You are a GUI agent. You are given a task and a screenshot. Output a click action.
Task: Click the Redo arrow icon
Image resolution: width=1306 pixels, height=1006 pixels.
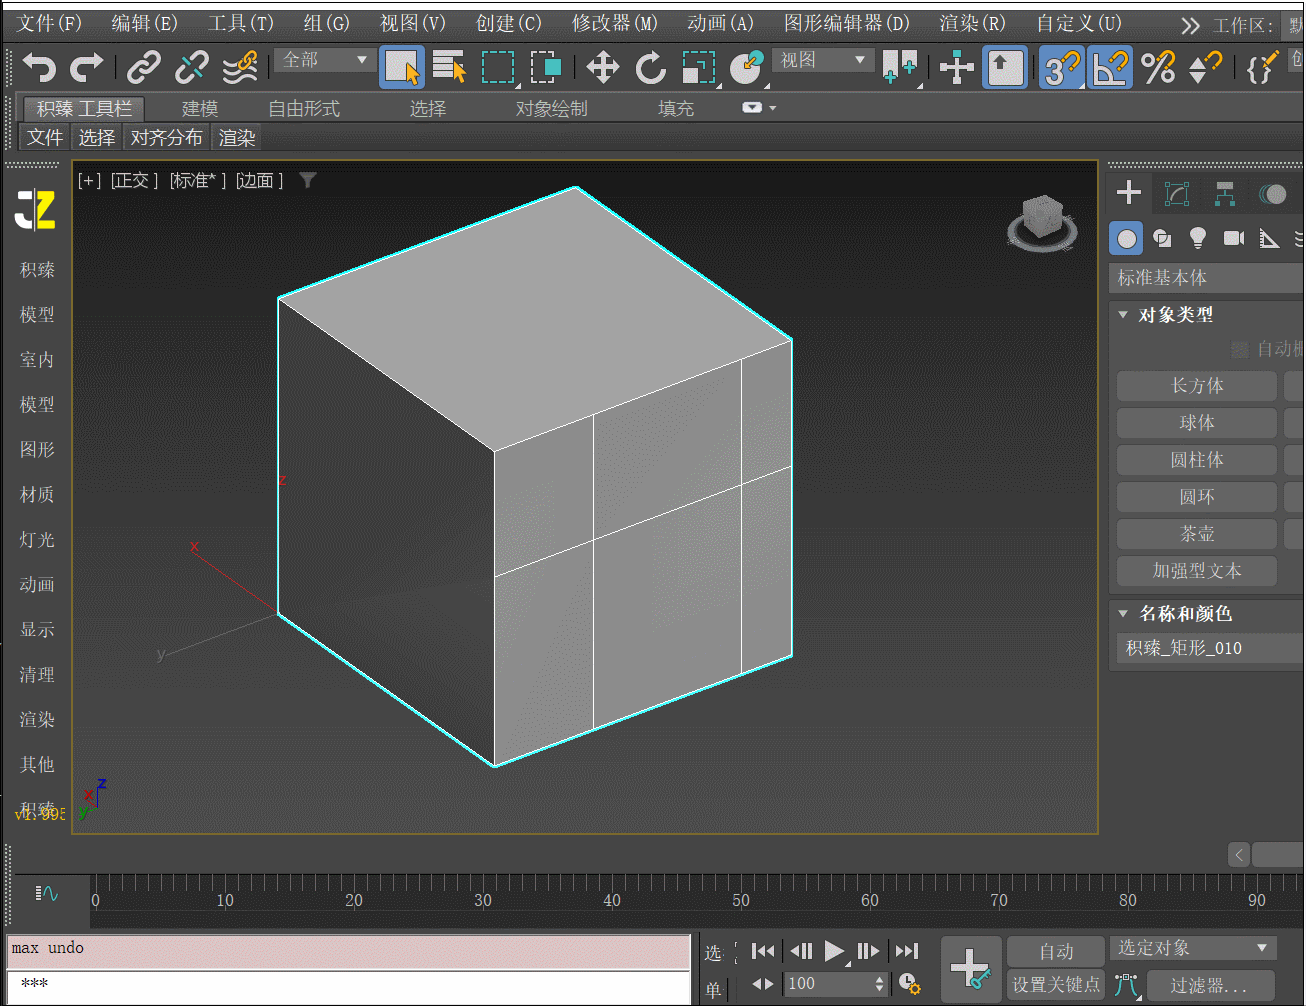[x=87, y=68]
